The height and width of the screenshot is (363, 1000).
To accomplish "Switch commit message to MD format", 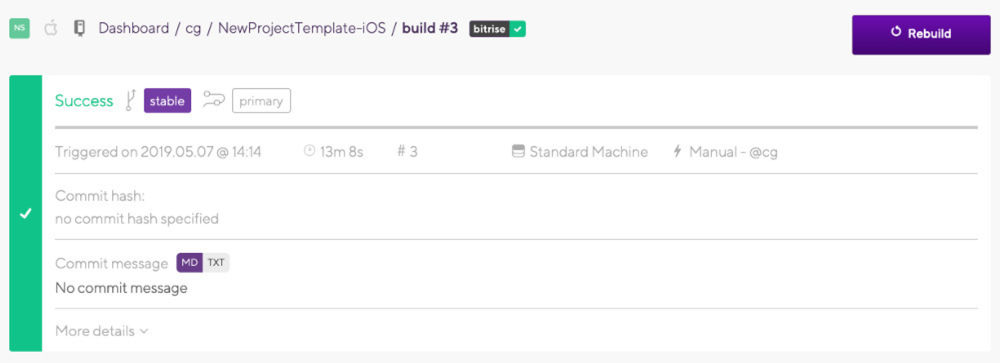I will click(x=189, y=263).
